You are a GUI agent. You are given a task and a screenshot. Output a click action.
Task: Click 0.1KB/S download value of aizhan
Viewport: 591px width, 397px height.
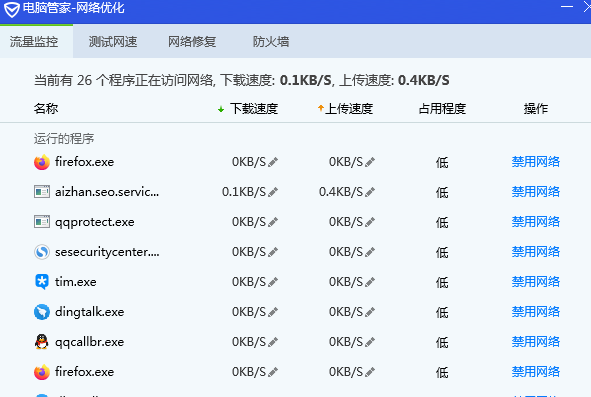(244, 192)
